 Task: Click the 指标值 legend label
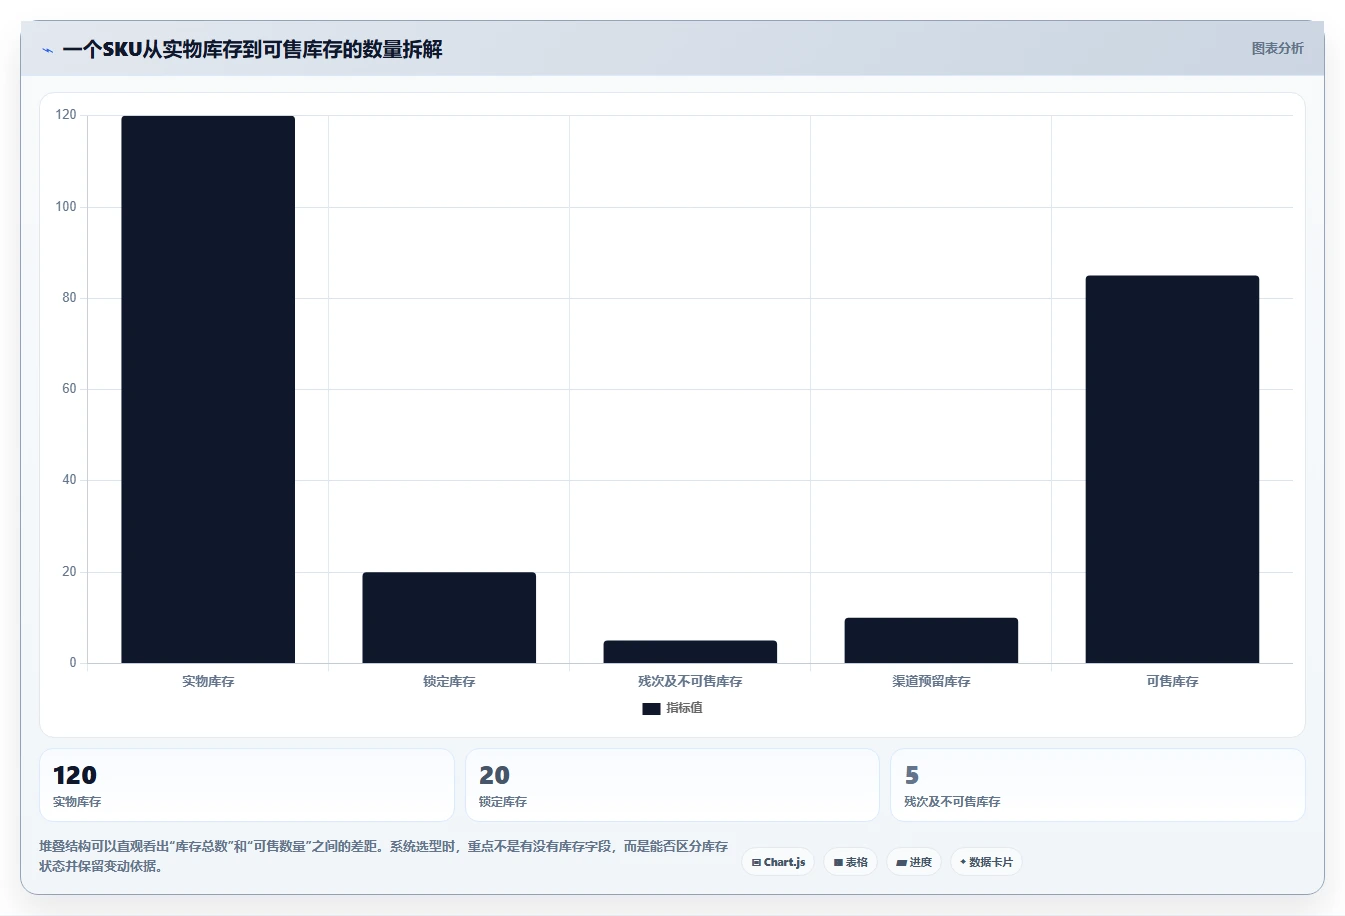coord(684,708)
